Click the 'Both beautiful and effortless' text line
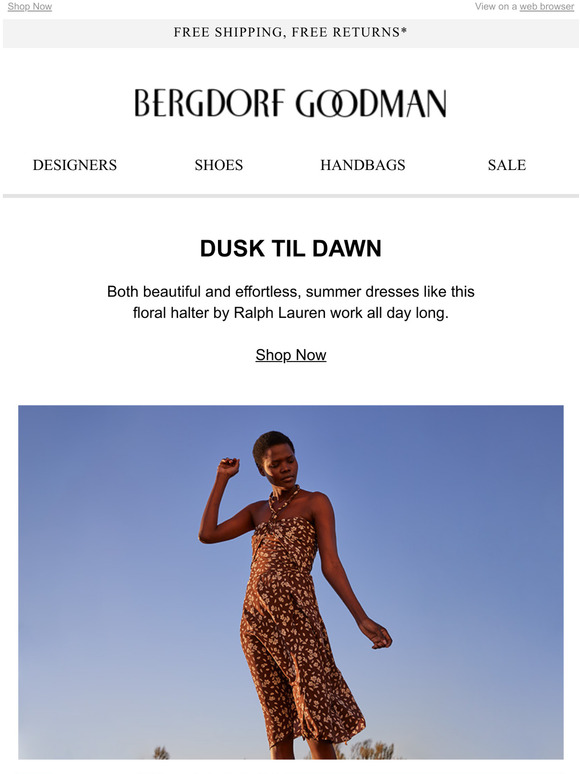 [291, 292]
